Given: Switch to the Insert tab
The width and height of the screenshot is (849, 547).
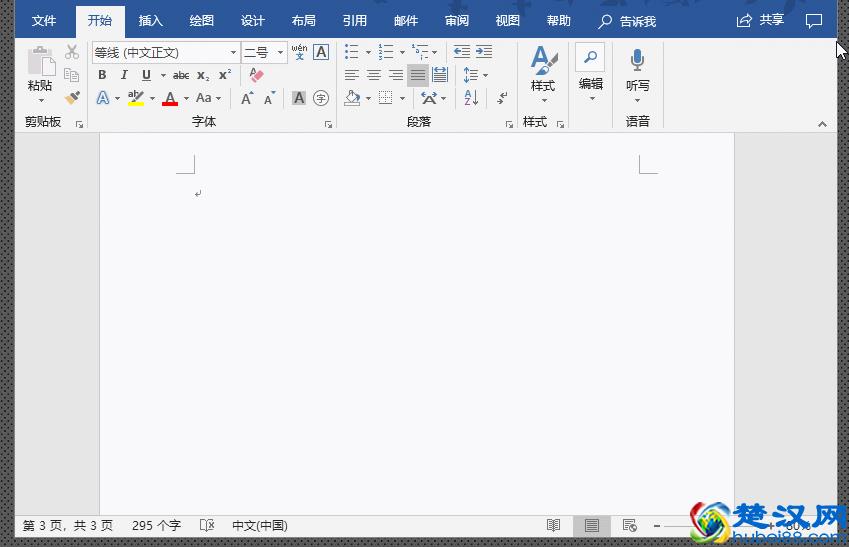Looking at the screenshot, I should pos(151,21).
